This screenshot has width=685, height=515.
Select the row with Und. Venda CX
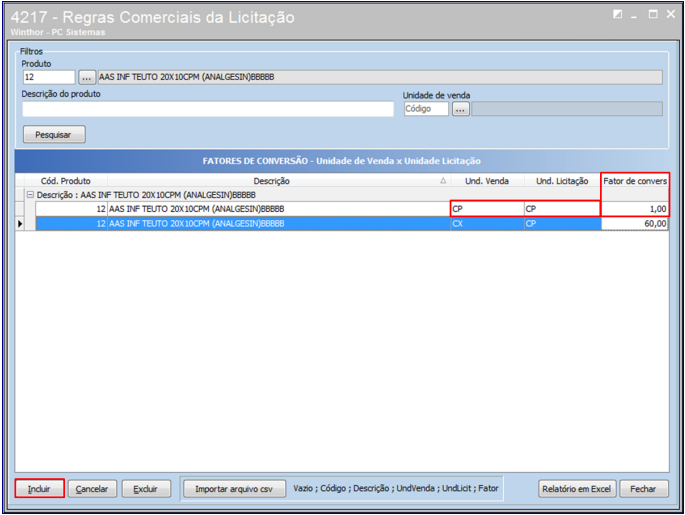[x=352, y=224]
